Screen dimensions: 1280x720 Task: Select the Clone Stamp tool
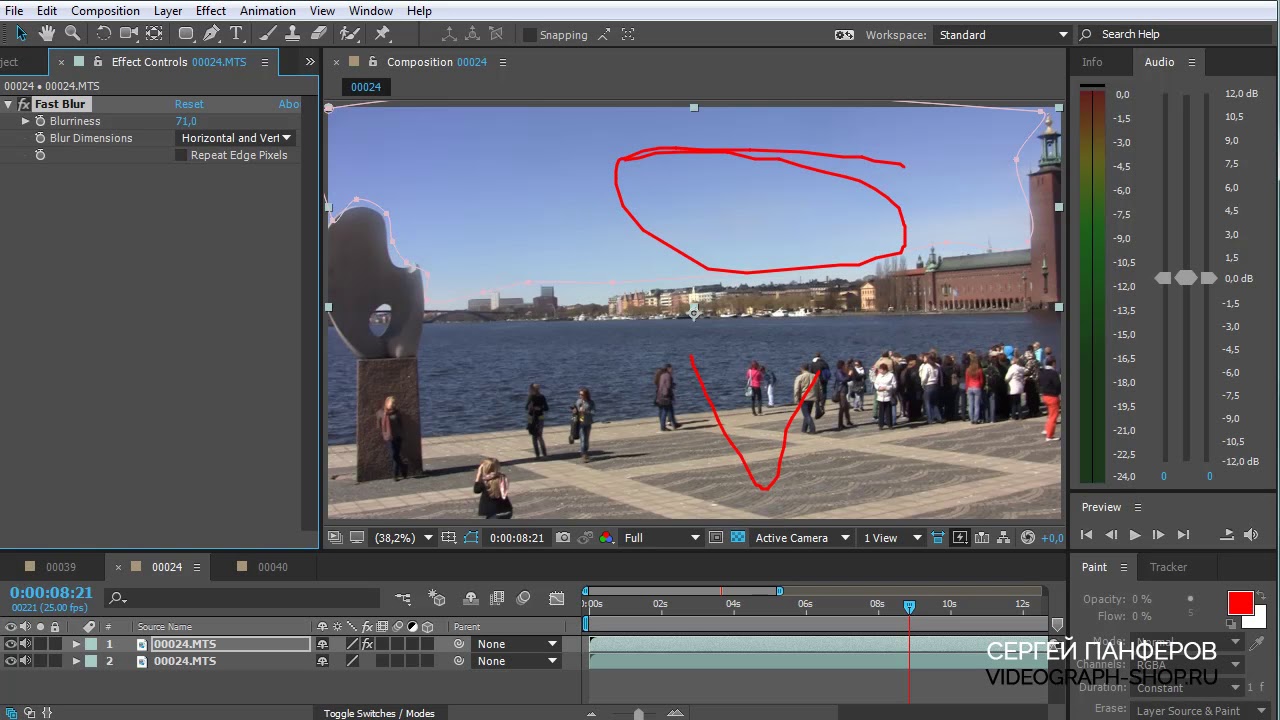pyautogui.click(x=292, y=34)
